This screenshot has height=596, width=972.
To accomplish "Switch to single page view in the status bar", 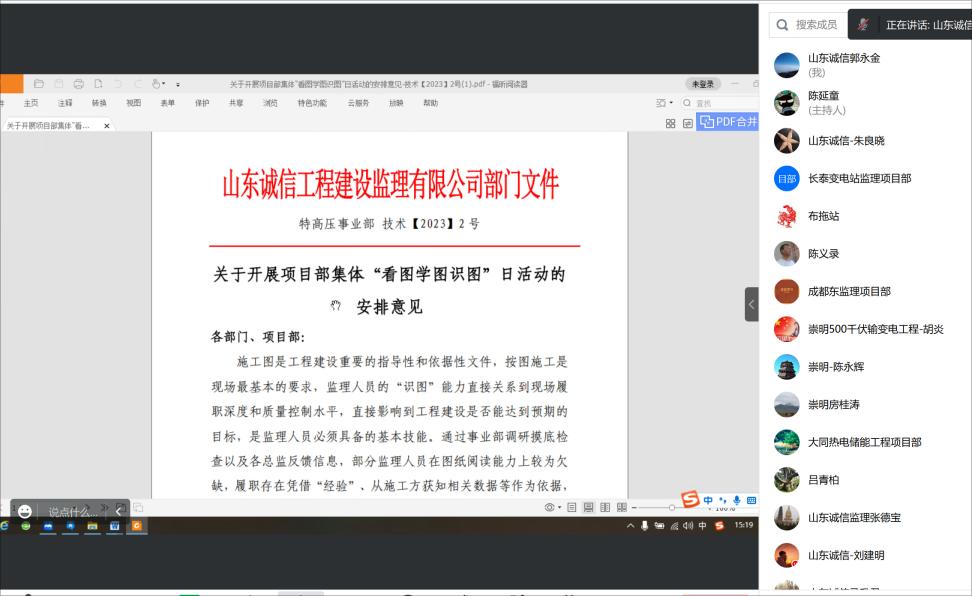I will pos(570,505).
